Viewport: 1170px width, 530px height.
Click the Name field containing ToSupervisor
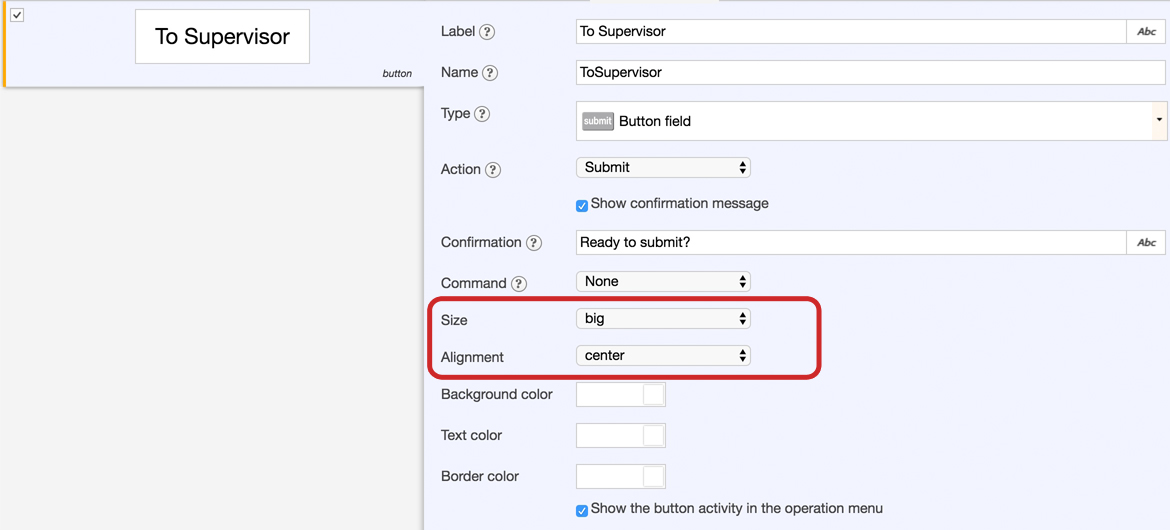pyautogui.click(x=870, y=73)
